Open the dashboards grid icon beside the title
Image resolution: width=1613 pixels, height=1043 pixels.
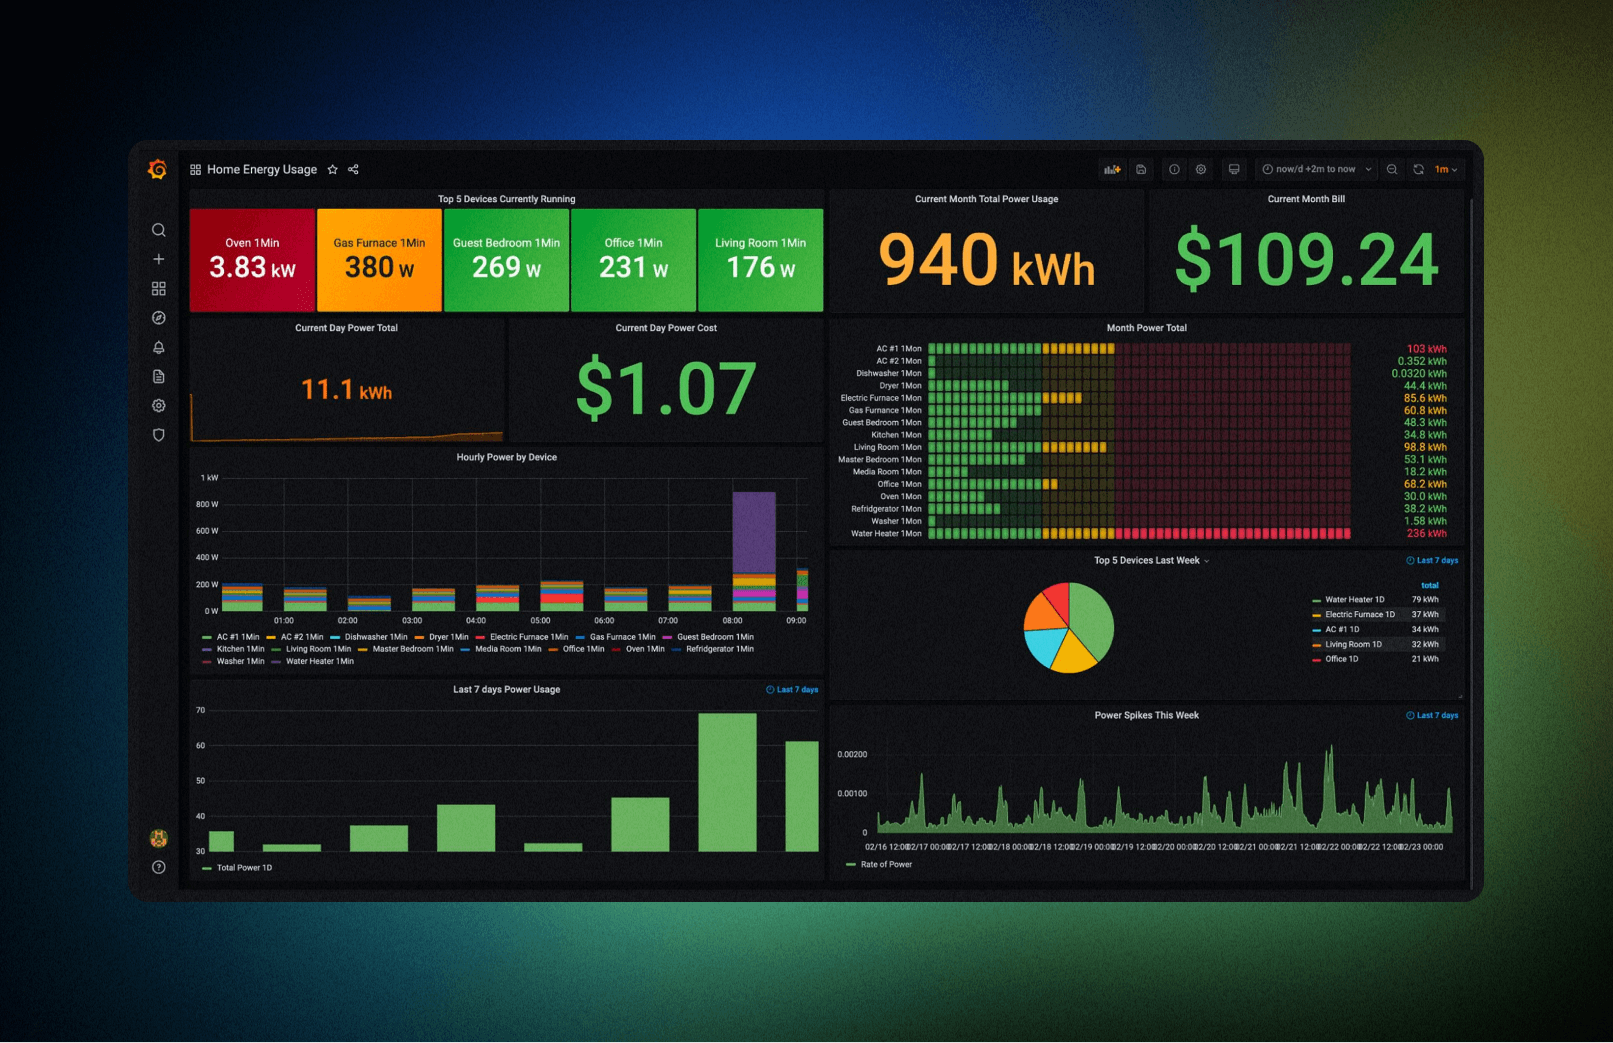click(x=196, y=170)
